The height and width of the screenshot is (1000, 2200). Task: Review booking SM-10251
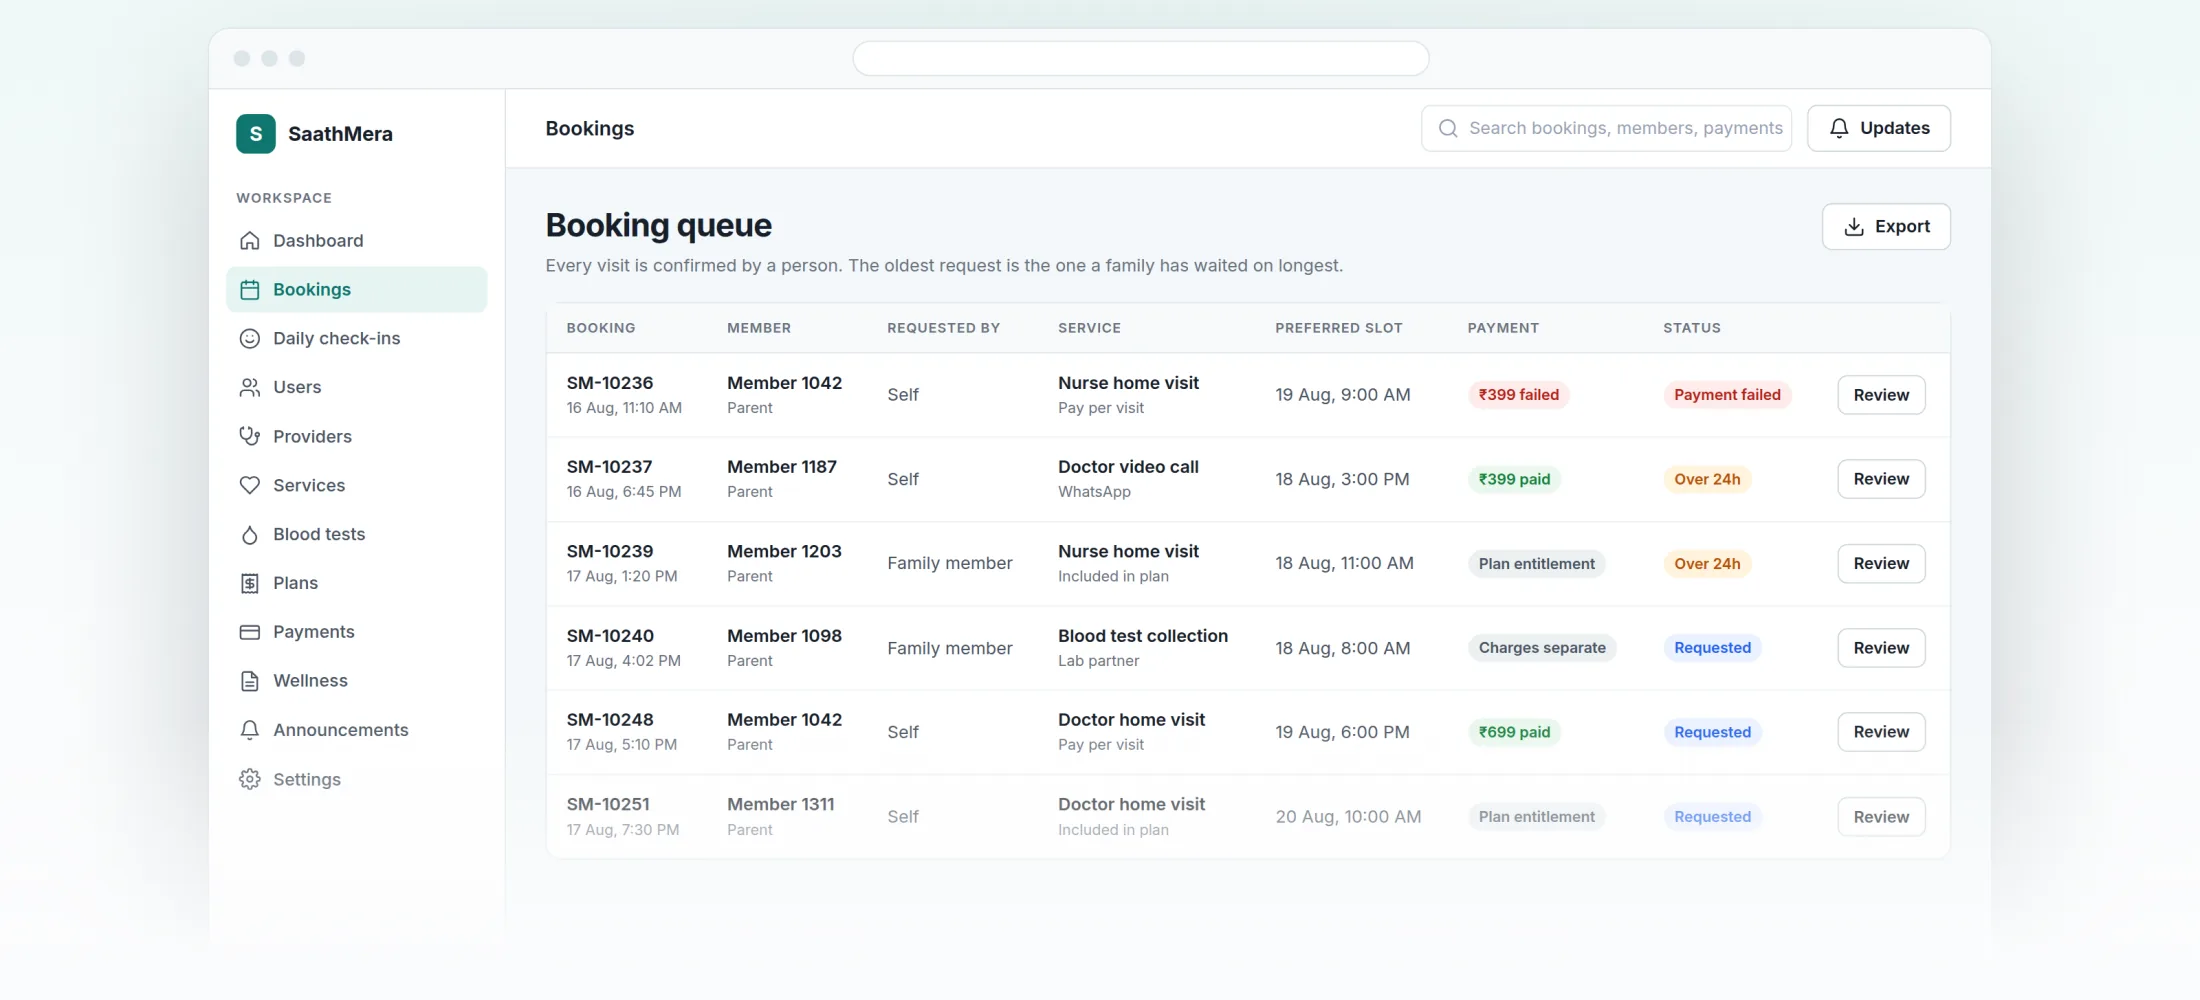point(1881,817)
